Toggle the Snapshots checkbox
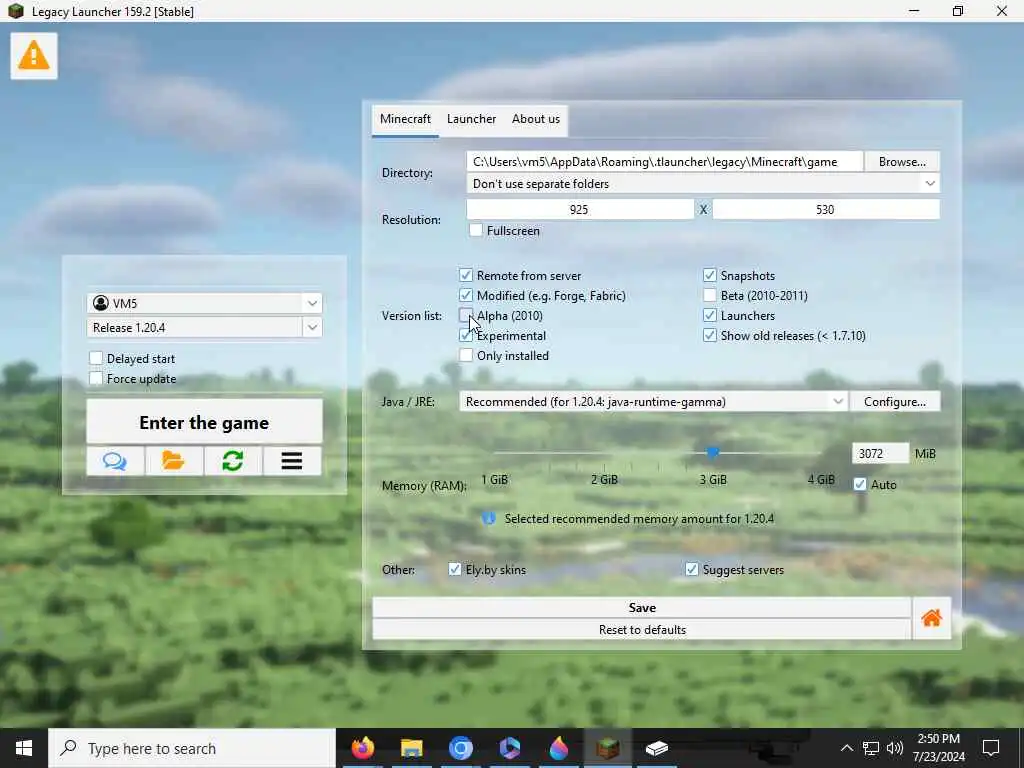The height and width of the screenshot is (768, 1024). 709,276
